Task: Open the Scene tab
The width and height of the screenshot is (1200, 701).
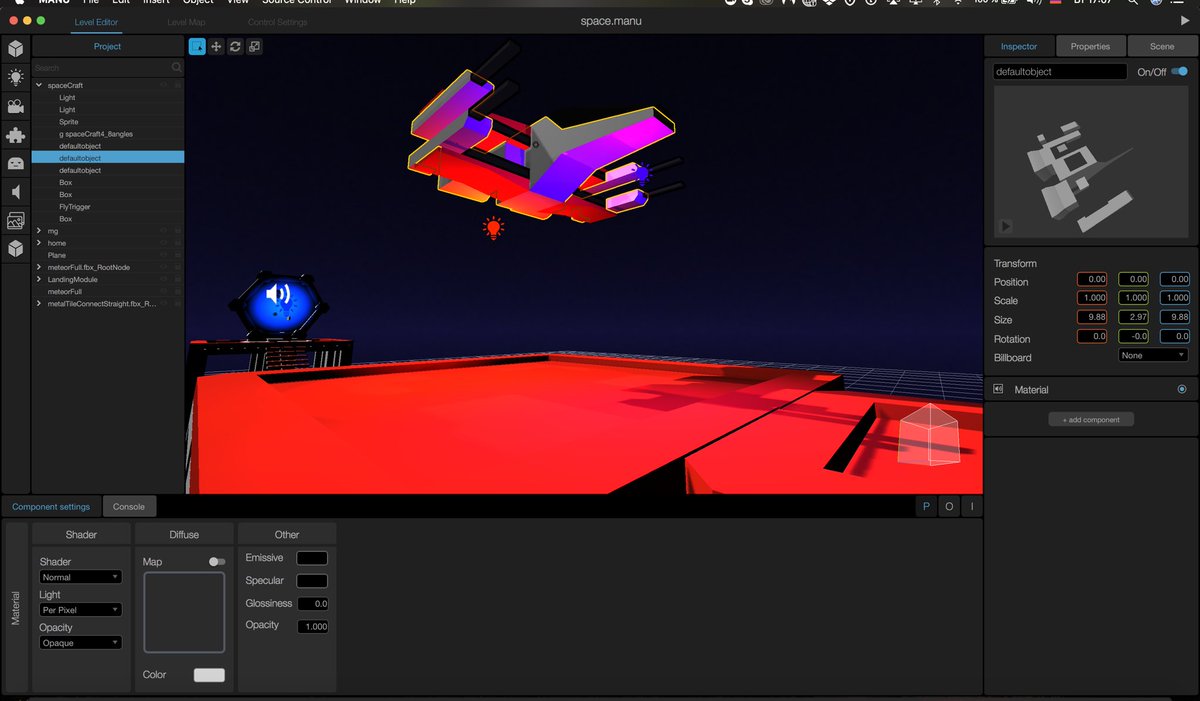Action: tap(1162, 46)
